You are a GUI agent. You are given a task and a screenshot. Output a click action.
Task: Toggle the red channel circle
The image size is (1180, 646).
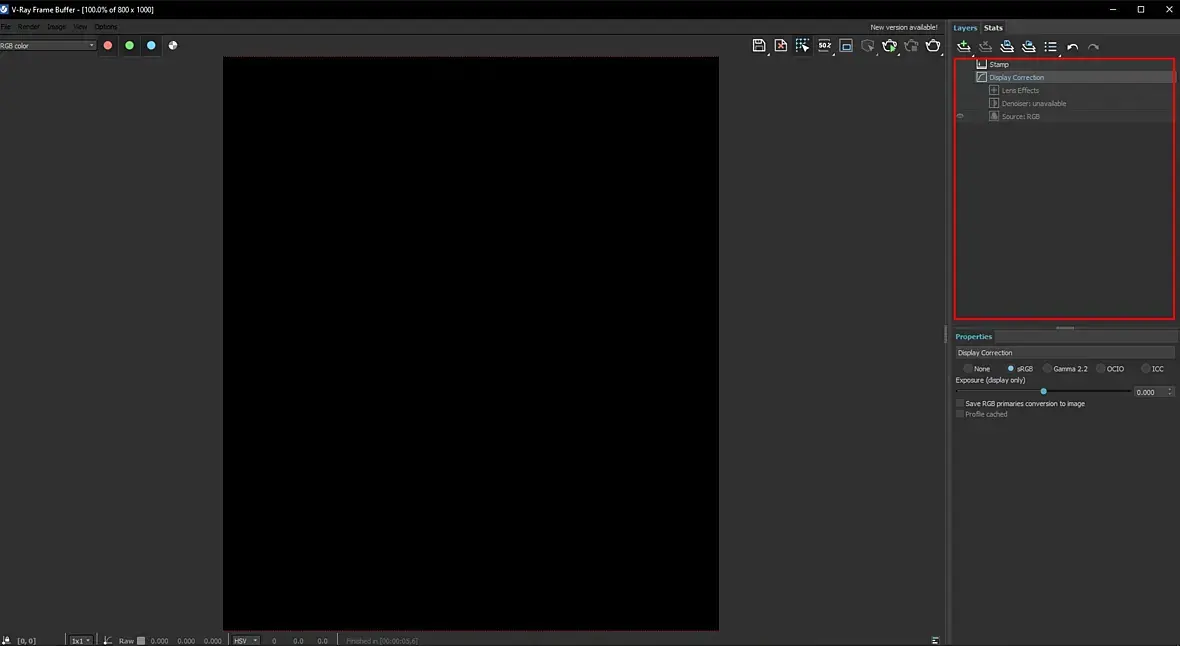[x=108, y=45]
